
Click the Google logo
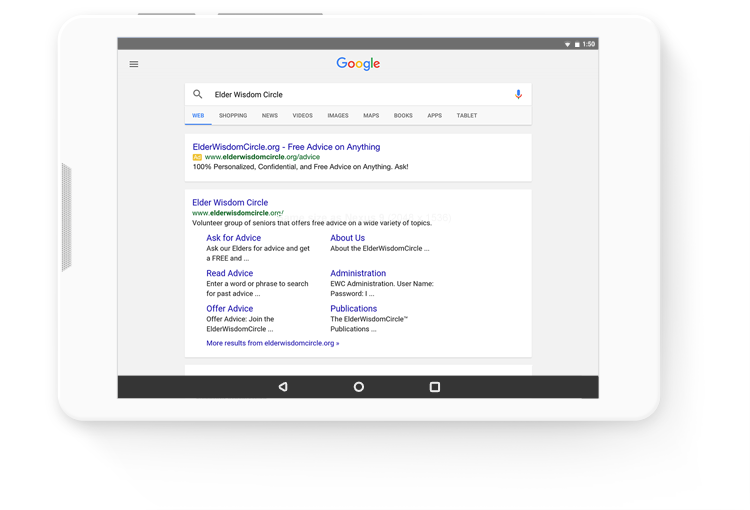coord(358,64)
